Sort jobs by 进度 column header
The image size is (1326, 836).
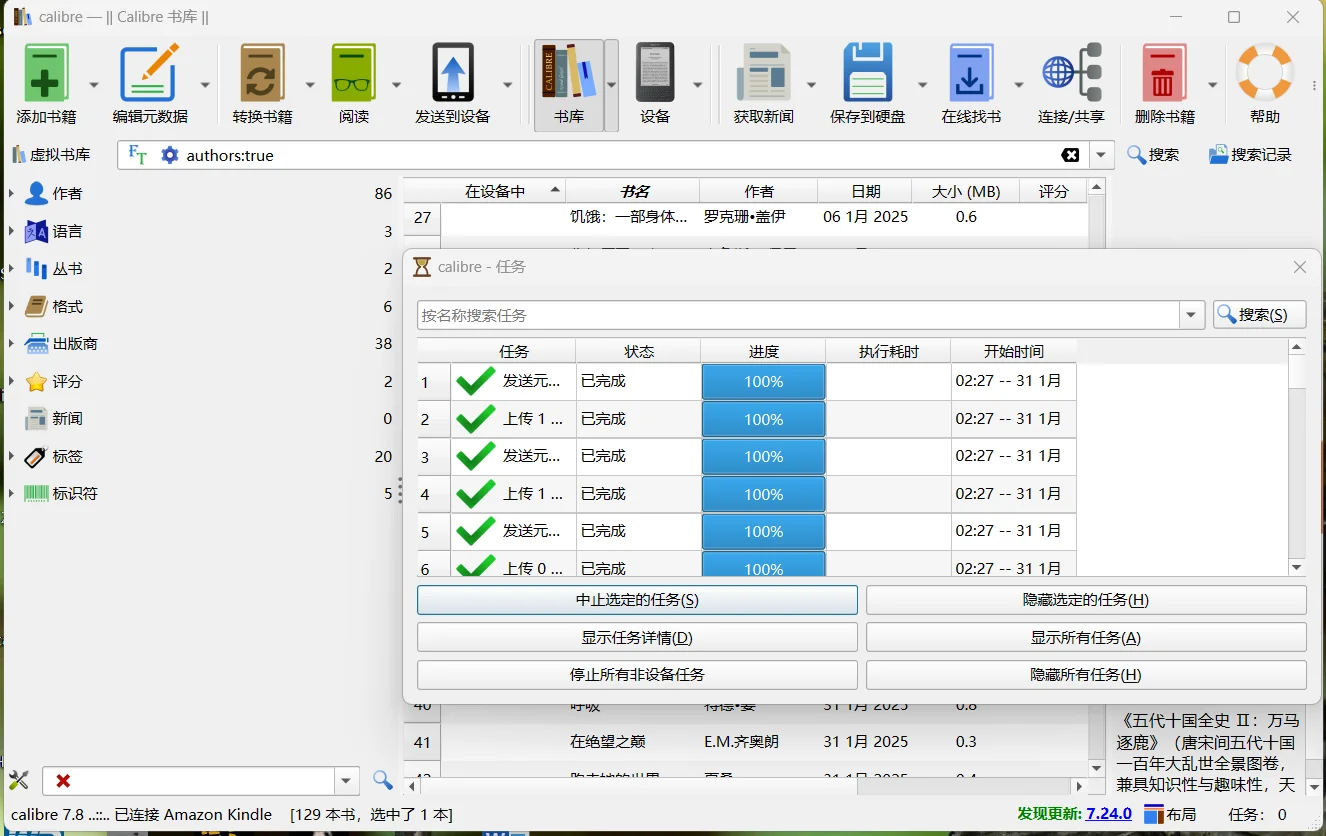pyautogui.click(x=764, y=351)
